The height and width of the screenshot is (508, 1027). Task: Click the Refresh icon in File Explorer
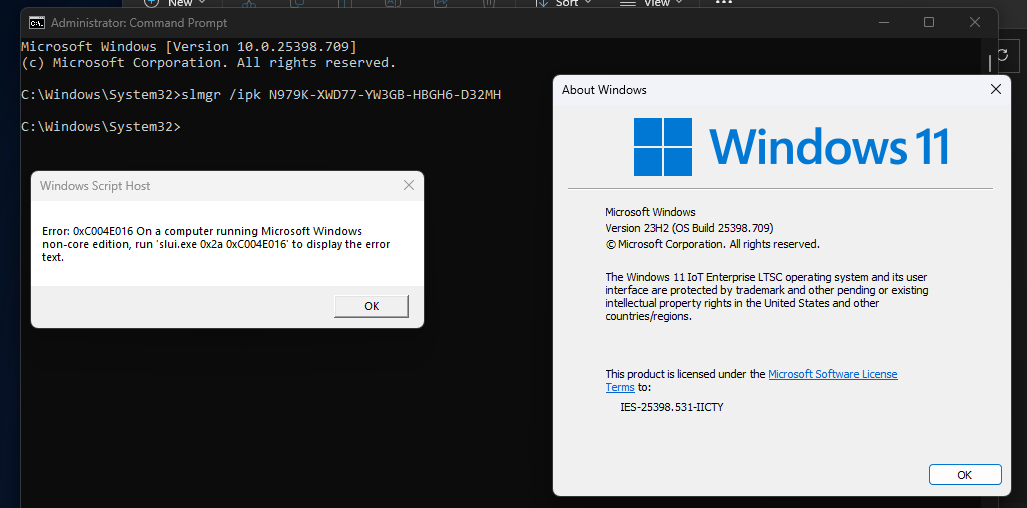pyautogui.click(x=1001, y=54)
